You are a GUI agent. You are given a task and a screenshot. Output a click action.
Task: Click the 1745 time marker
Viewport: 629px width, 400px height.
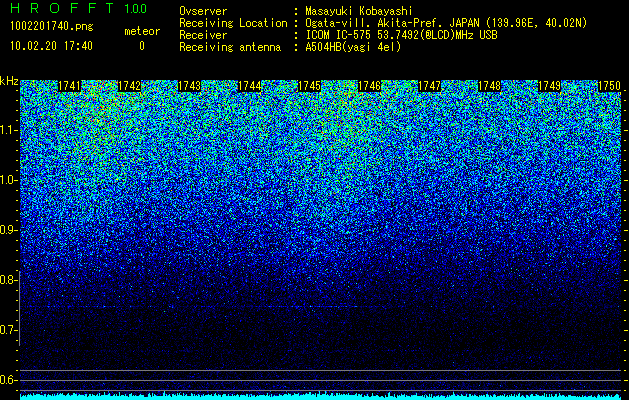tap(309, 86)
